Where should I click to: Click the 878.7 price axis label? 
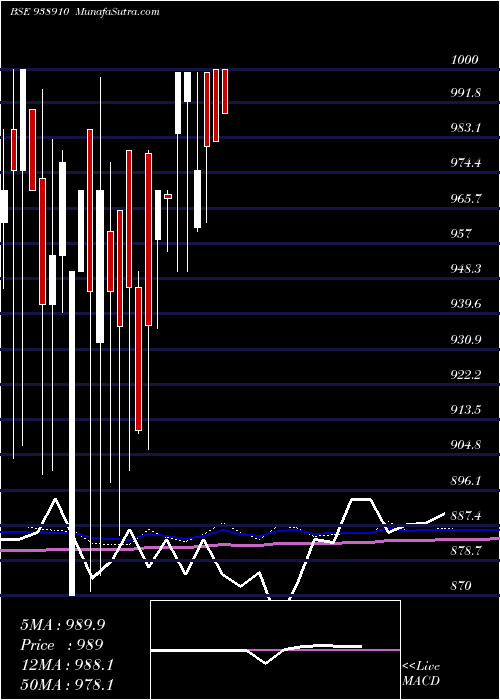[465, 551]
